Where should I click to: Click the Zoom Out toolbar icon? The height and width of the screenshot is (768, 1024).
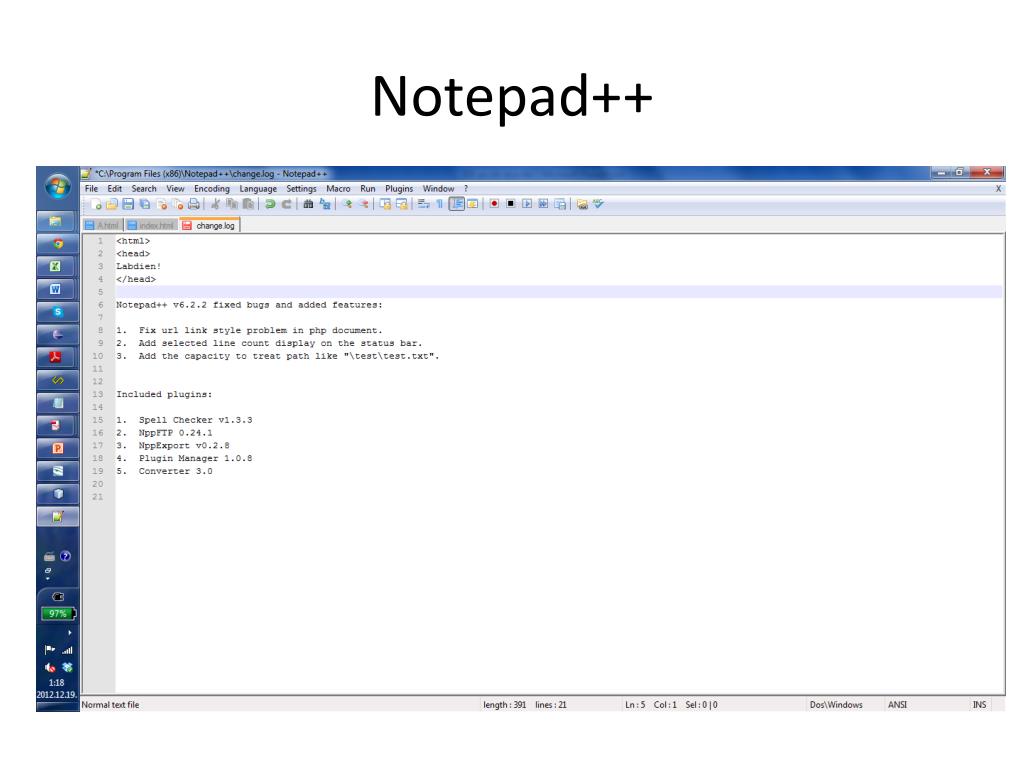tap(364, 204)
